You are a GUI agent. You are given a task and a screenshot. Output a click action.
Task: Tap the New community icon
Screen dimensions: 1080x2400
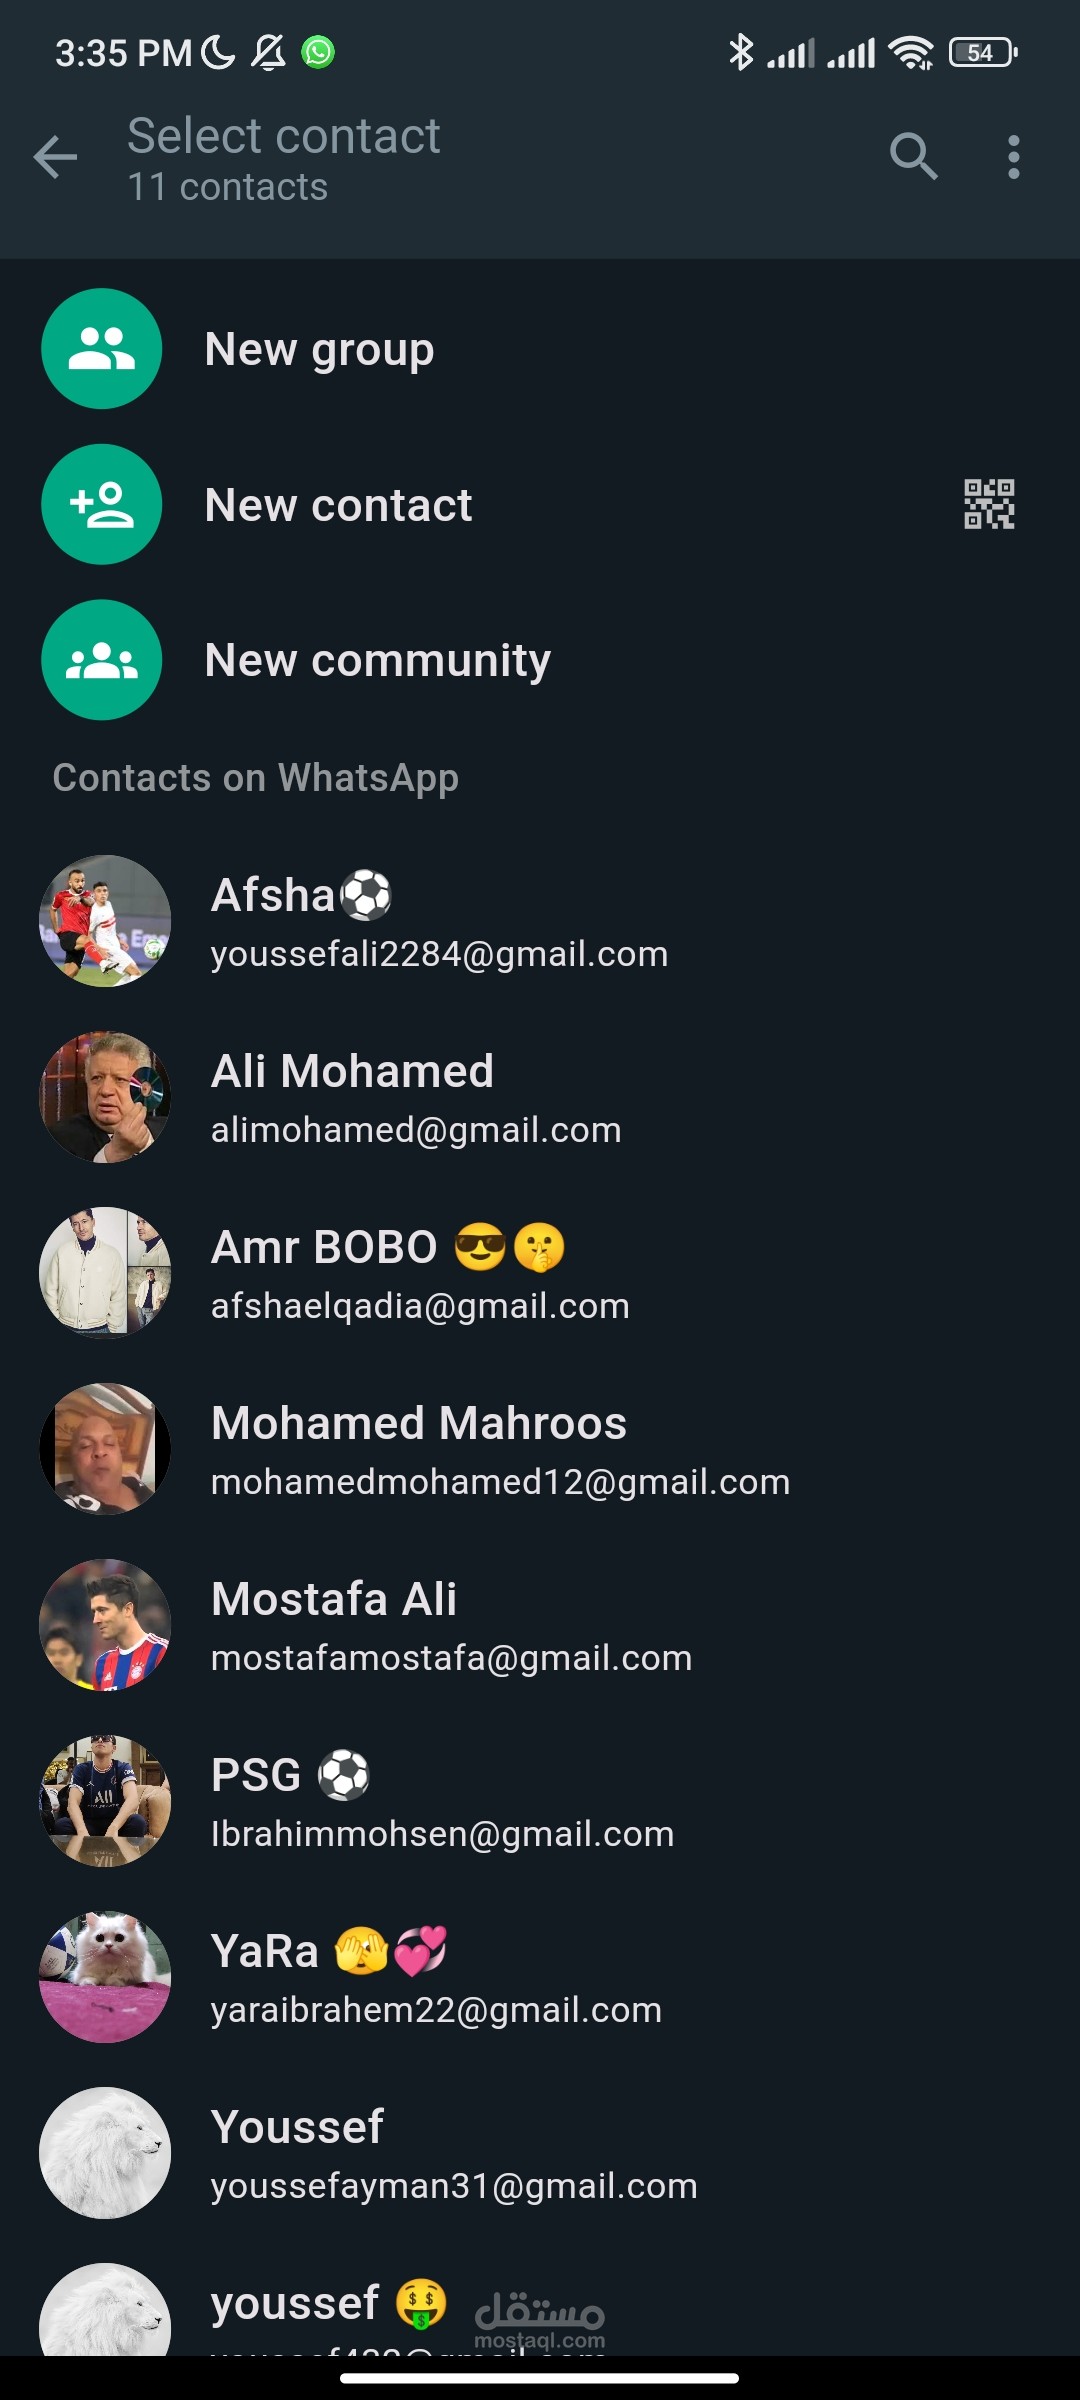coord(101,660)
